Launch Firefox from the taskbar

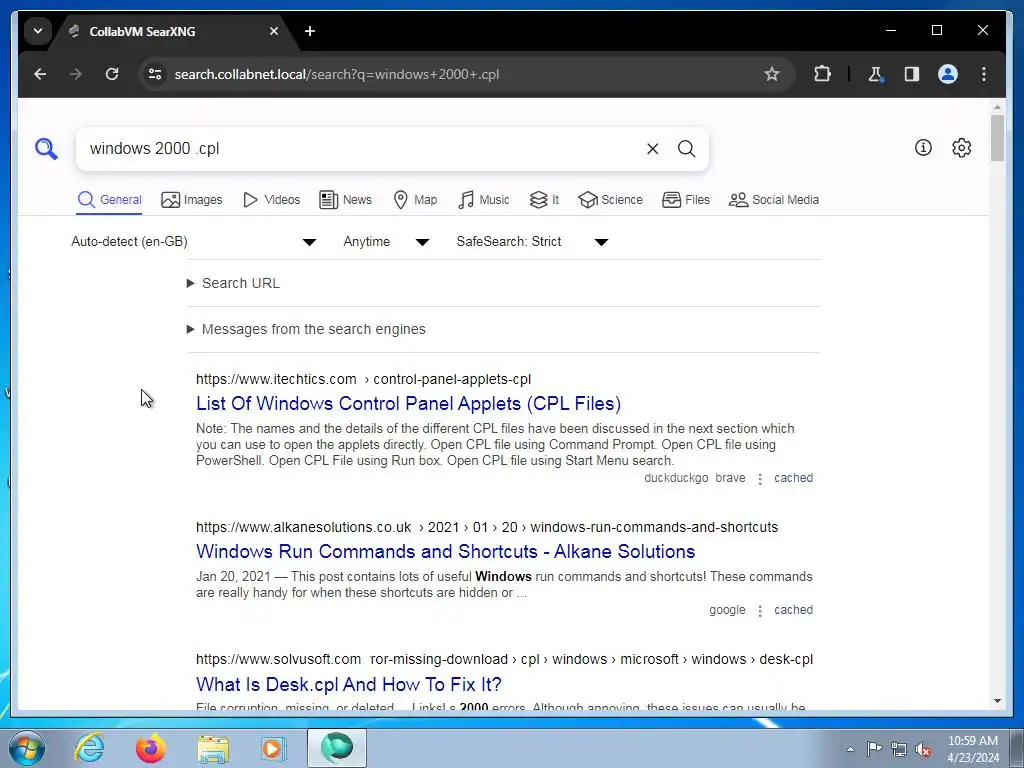coord(151,748)
